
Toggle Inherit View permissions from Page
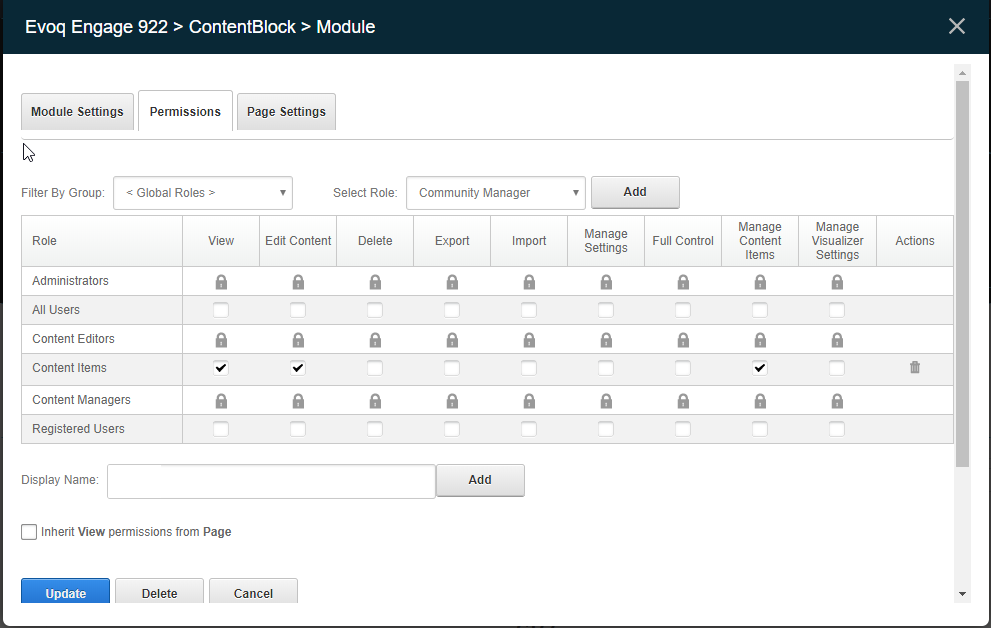(x=29, y=532)
